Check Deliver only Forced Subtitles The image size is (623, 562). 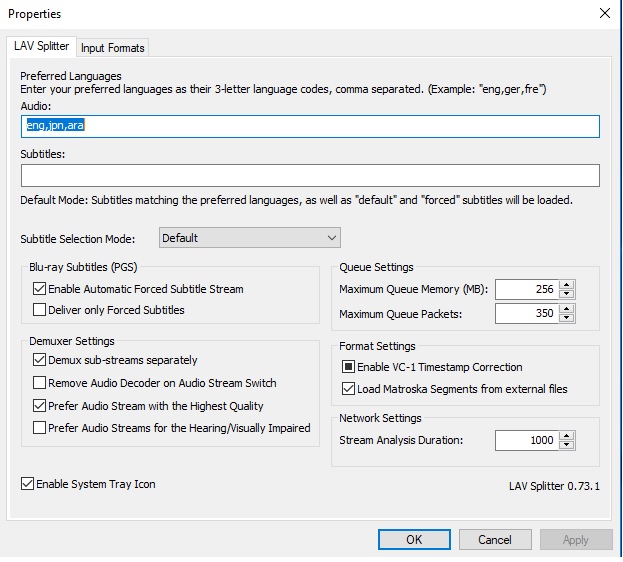point(40,310)
